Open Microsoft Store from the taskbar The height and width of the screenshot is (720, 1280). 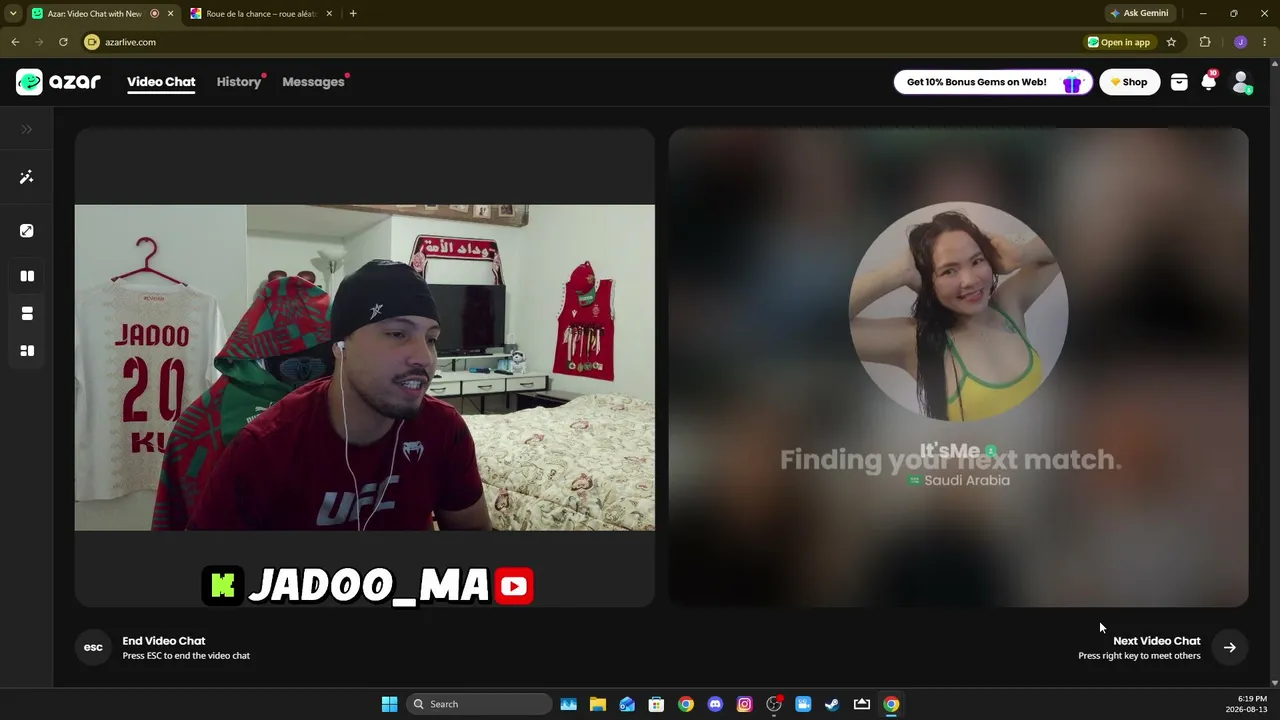[x=656, y=704]
